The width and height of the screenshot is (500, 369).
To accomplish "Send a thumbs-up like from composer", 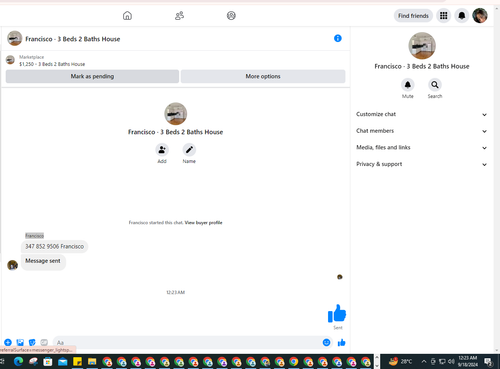I will [341, 342].
